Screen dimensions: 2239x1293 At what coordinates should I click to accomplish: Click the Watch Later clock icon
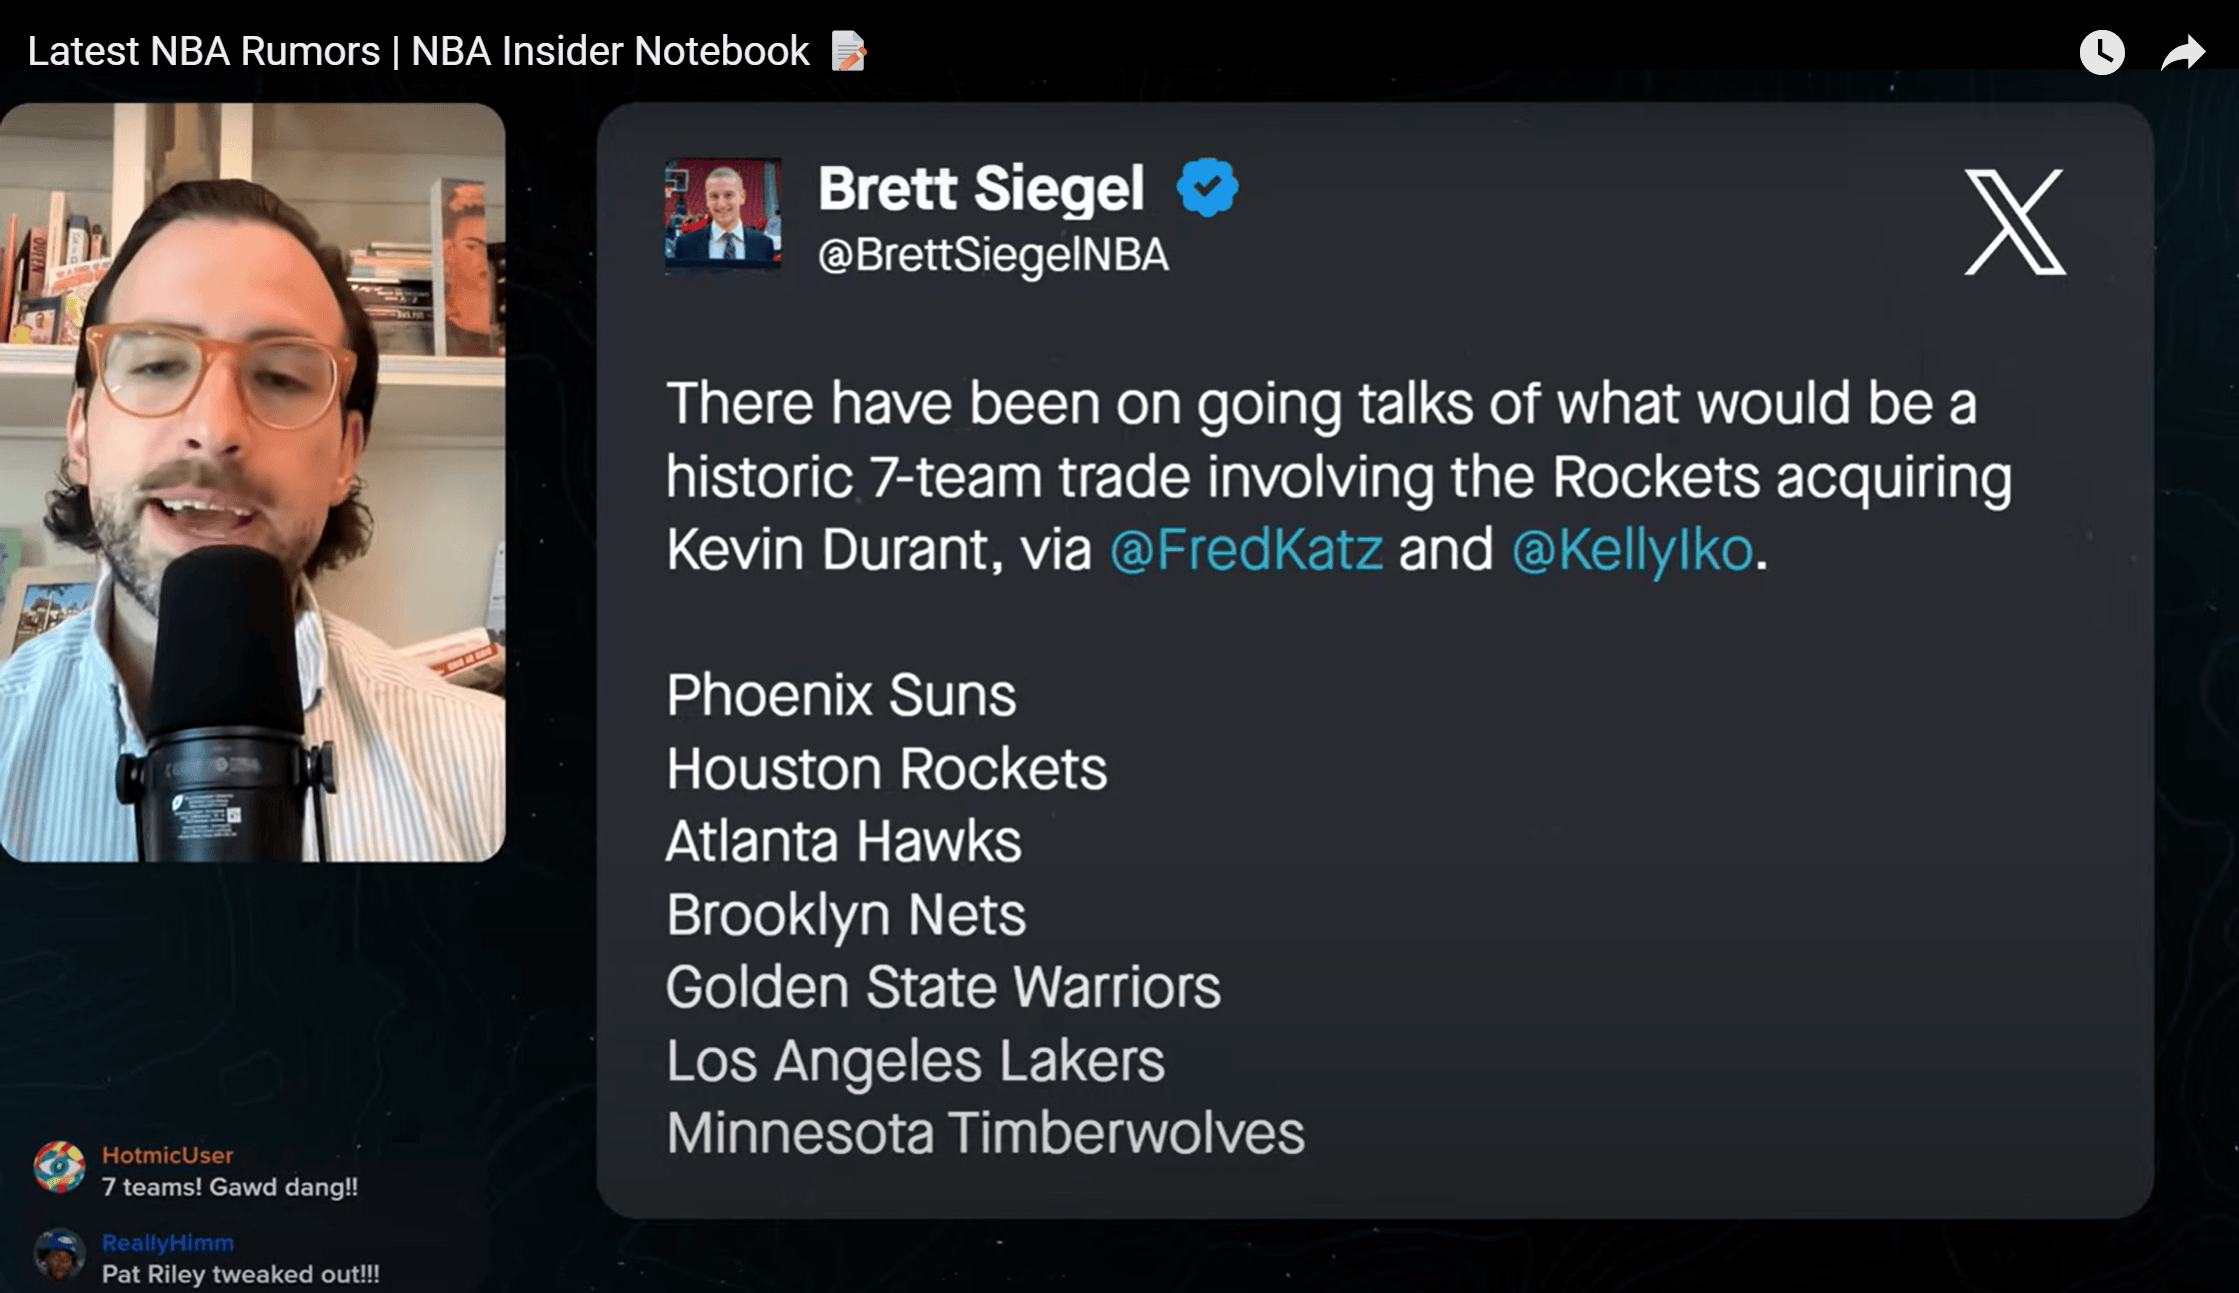click(x=2102, y=52)
